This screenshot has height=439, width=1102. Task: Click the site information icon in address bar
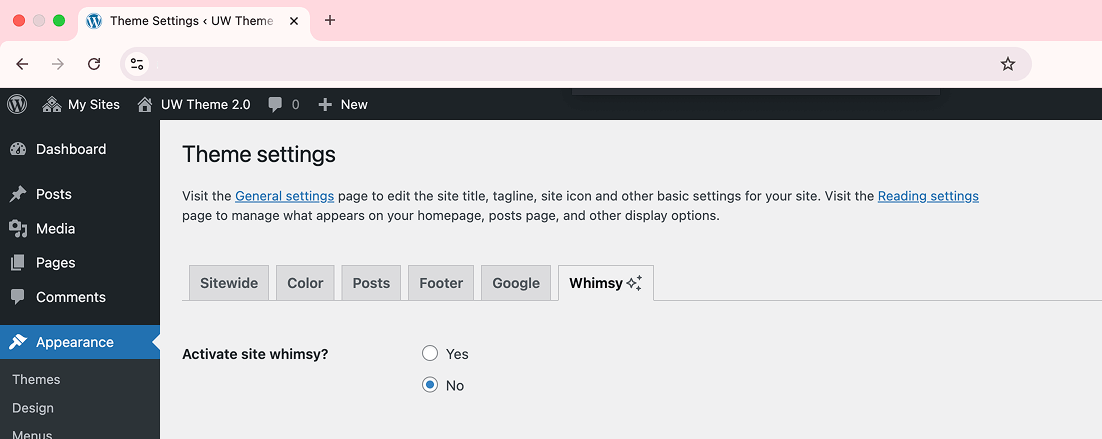(138, 64)
